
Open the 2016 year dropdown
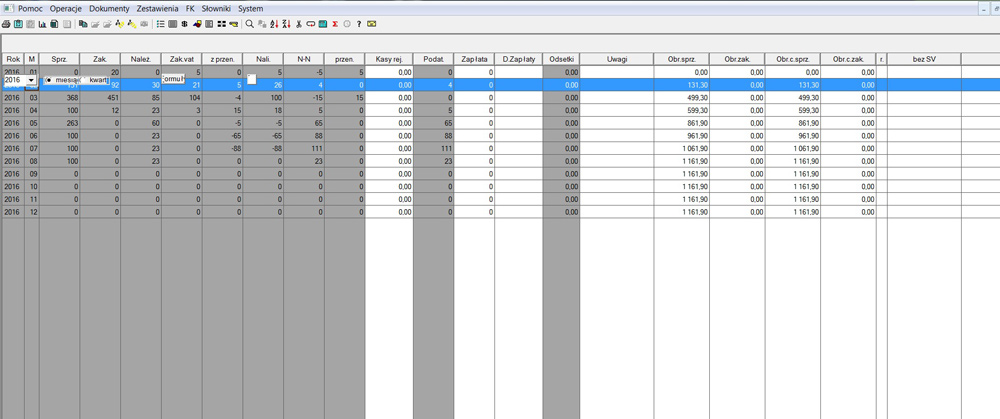32,80
